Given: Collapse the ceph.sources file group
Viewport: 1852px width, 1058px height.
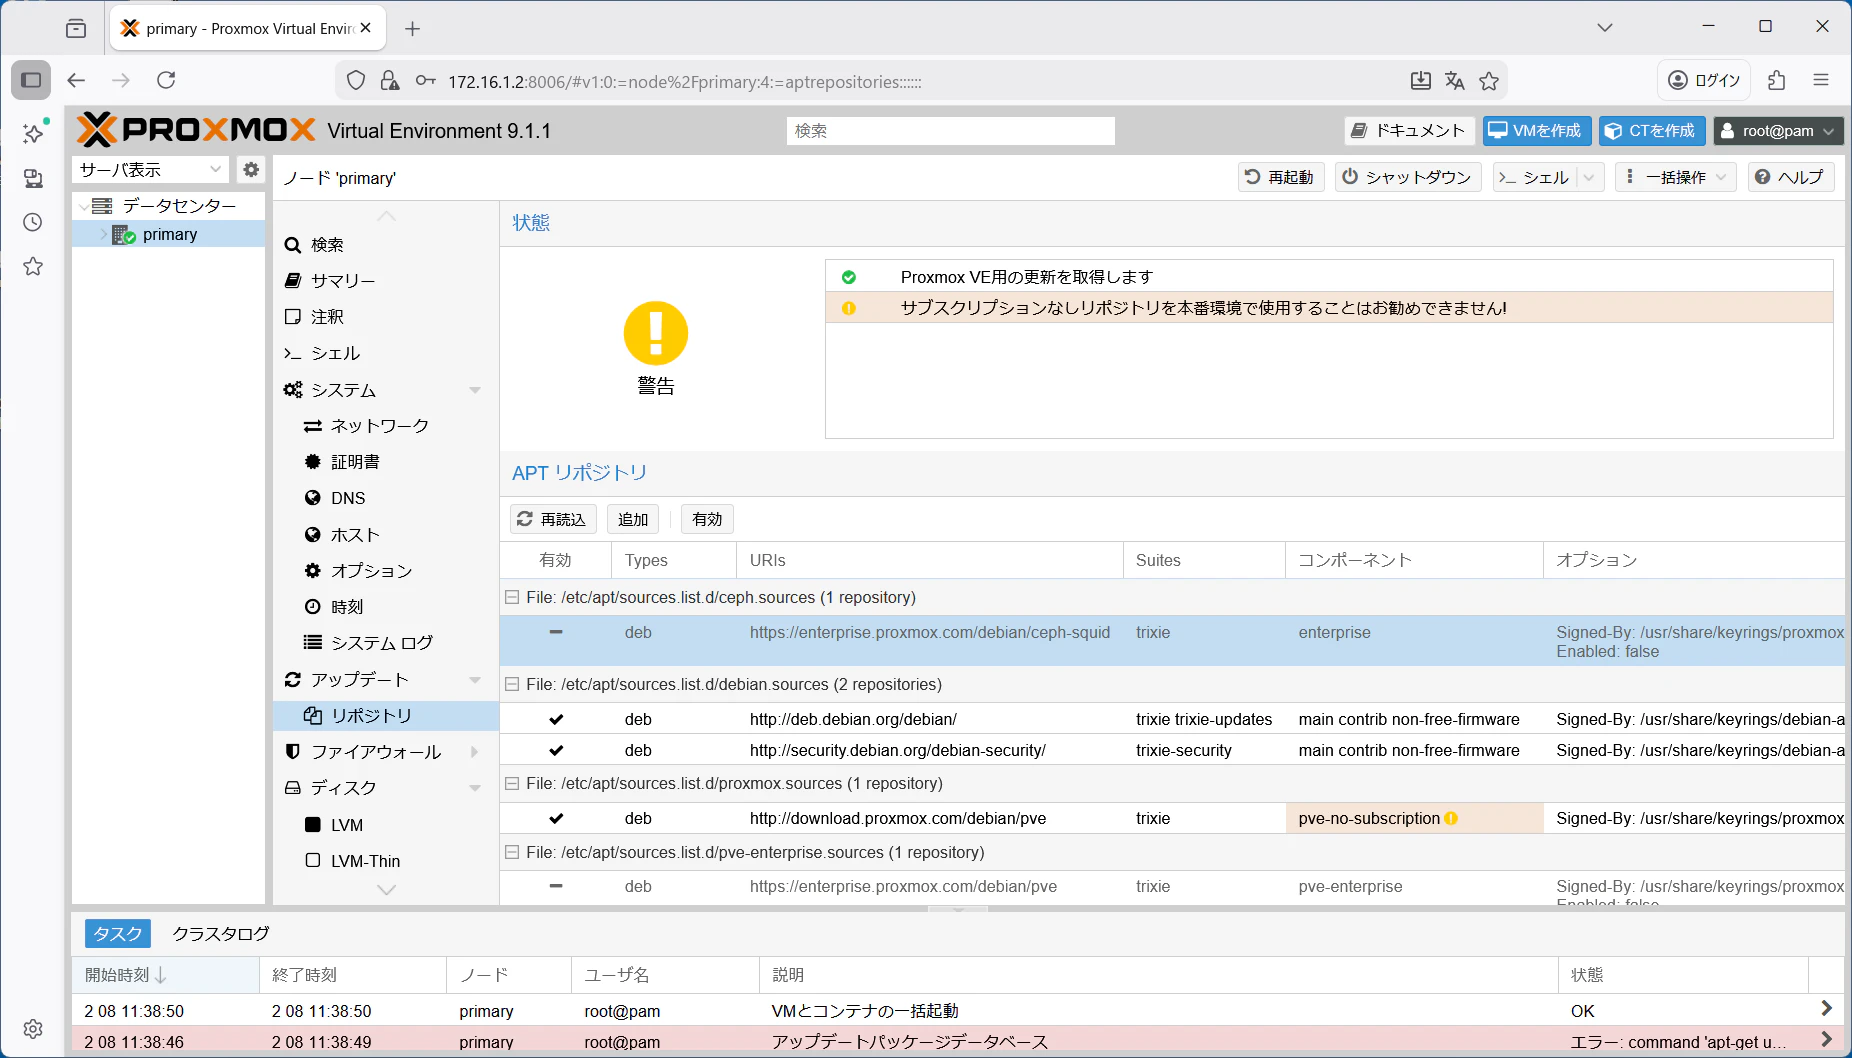Looking at the screenshot, I should 512,597.
